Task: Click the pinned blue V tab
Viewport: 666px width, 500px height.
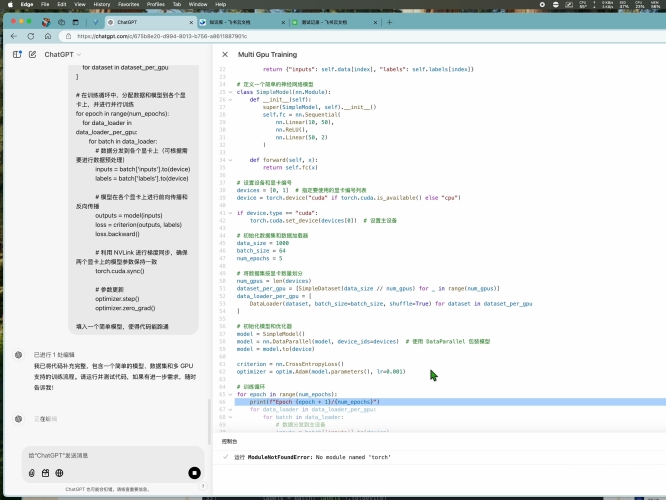Action: coord(96,22)
